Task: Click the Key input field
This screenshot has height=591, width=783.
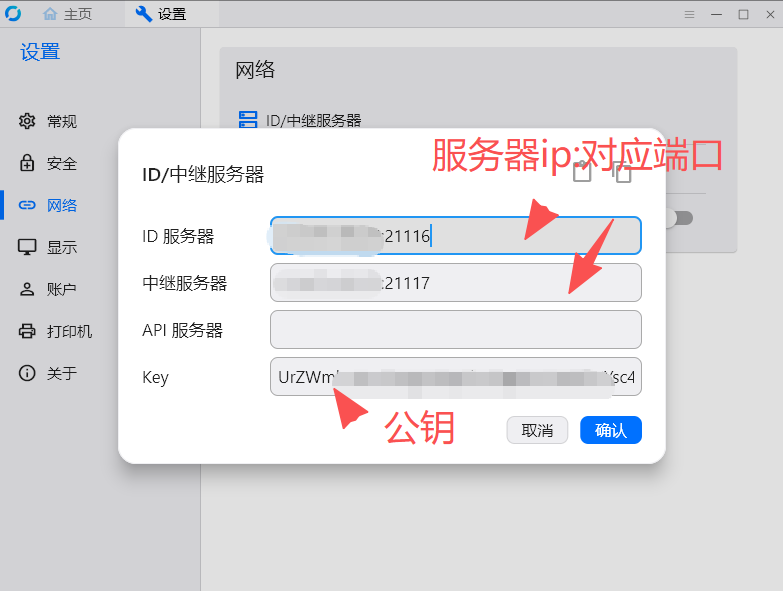Action: 455,376
